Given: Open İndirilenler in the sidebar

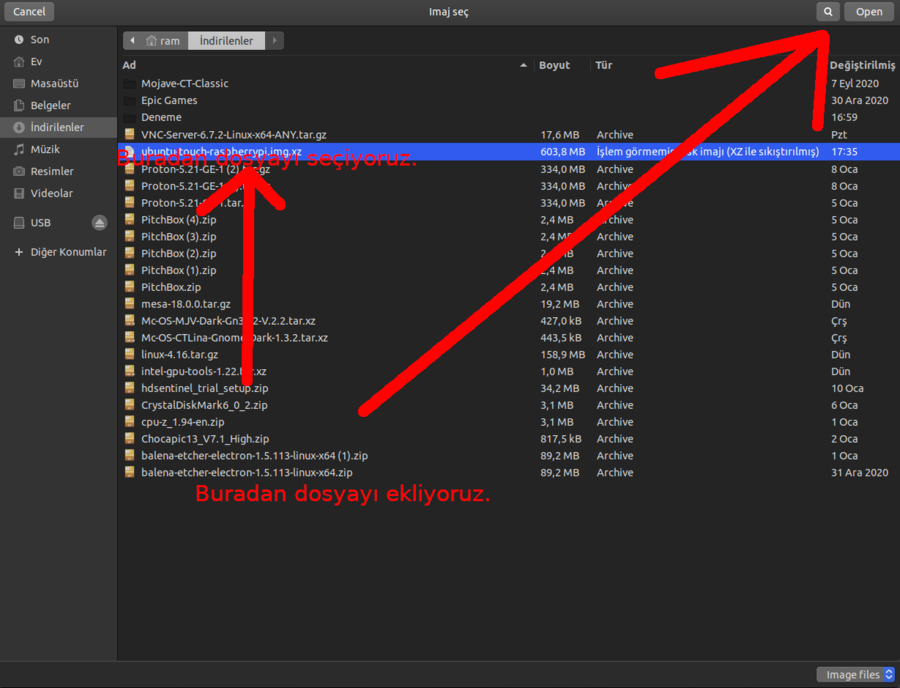Looking at the screenshot, I should 59,127.
